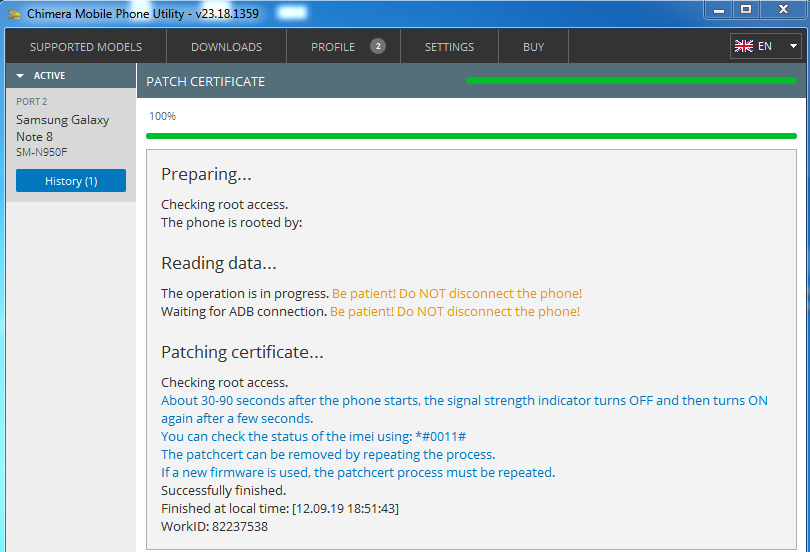This screenshot has width=810, height=552.
Task: Click the Chimera logo icon in title bar
Action: (13, 13)
